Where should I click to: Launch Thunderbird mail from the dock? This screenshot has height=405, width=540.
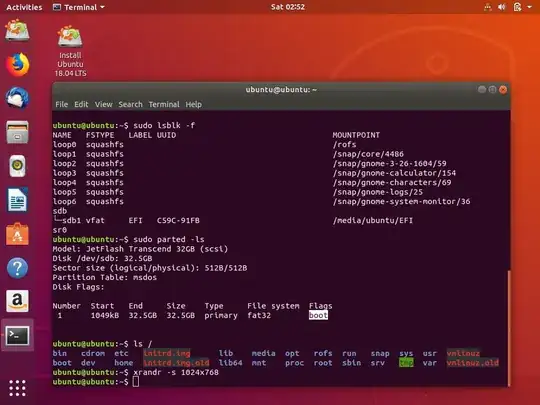(x=17, y=98)
